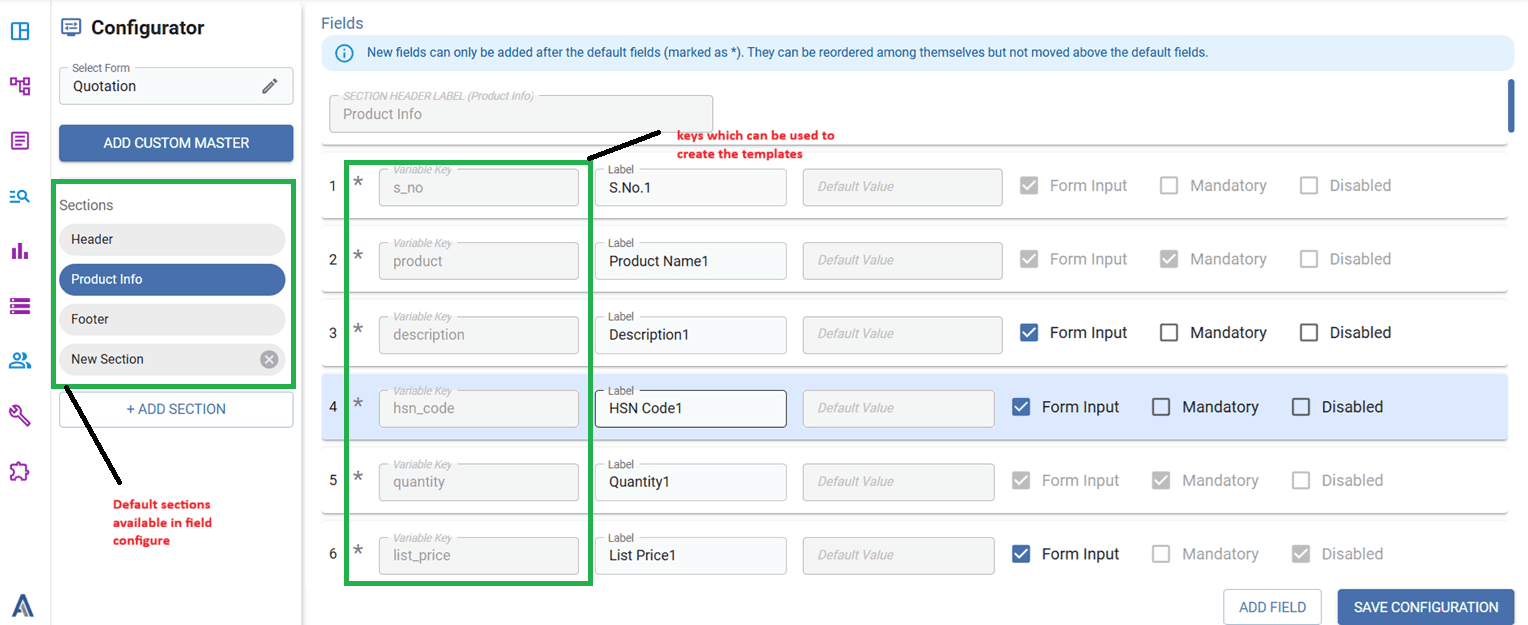
Task: Open the dashboard layout icon in sidebar
Action: 20,31
